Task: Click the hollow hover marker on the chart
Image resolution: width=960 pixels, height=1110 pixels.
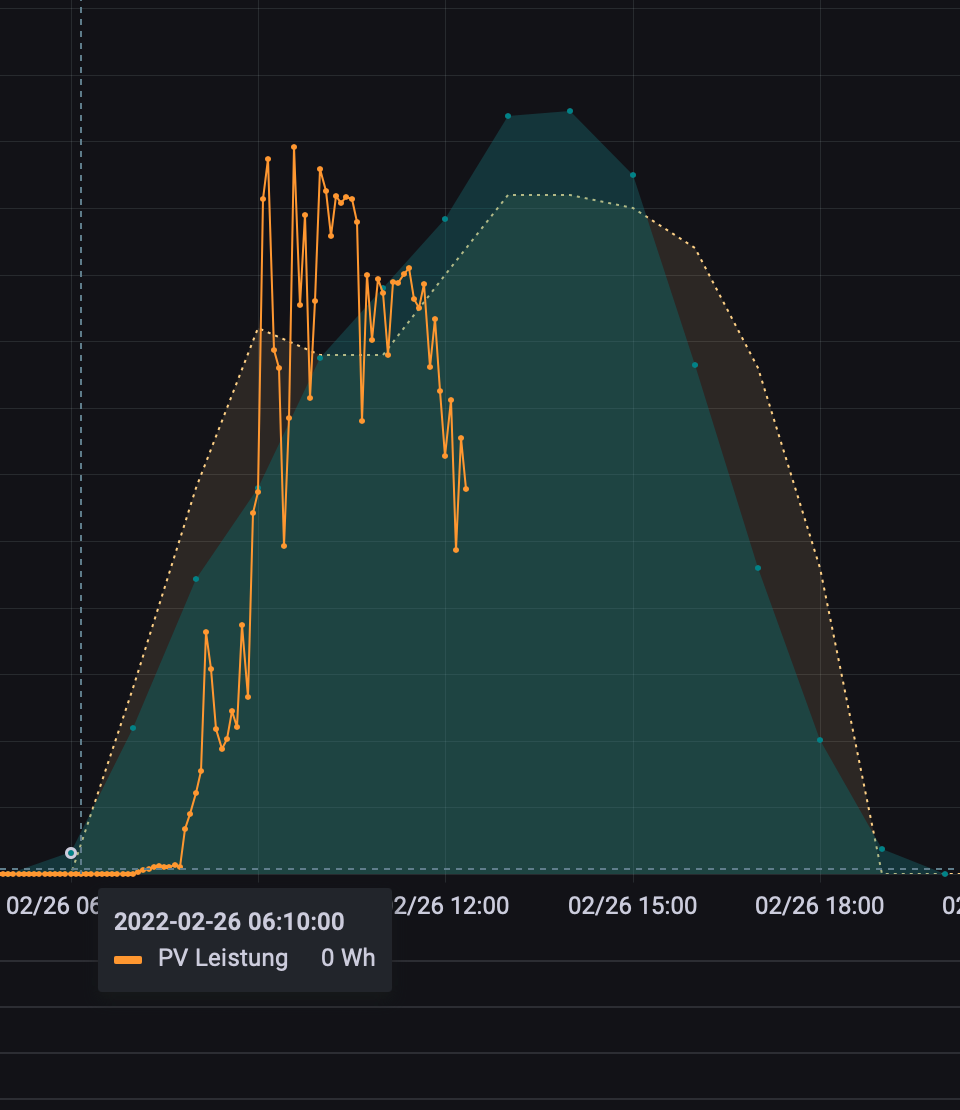Action: pos(71,853)
